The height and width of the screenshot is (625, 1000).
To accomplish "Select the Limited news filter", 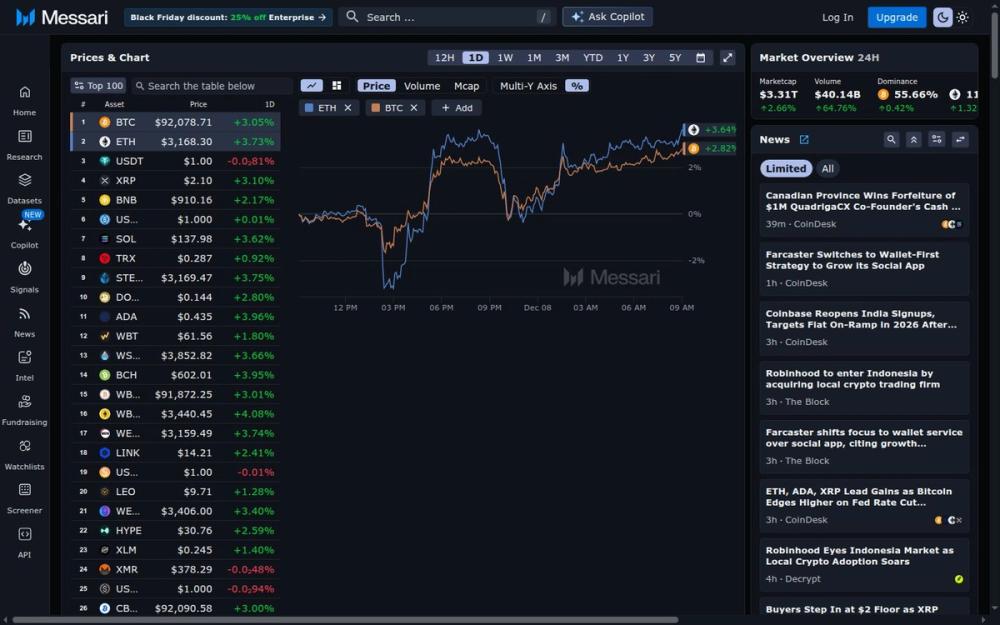I will click(x=786, y=168).
